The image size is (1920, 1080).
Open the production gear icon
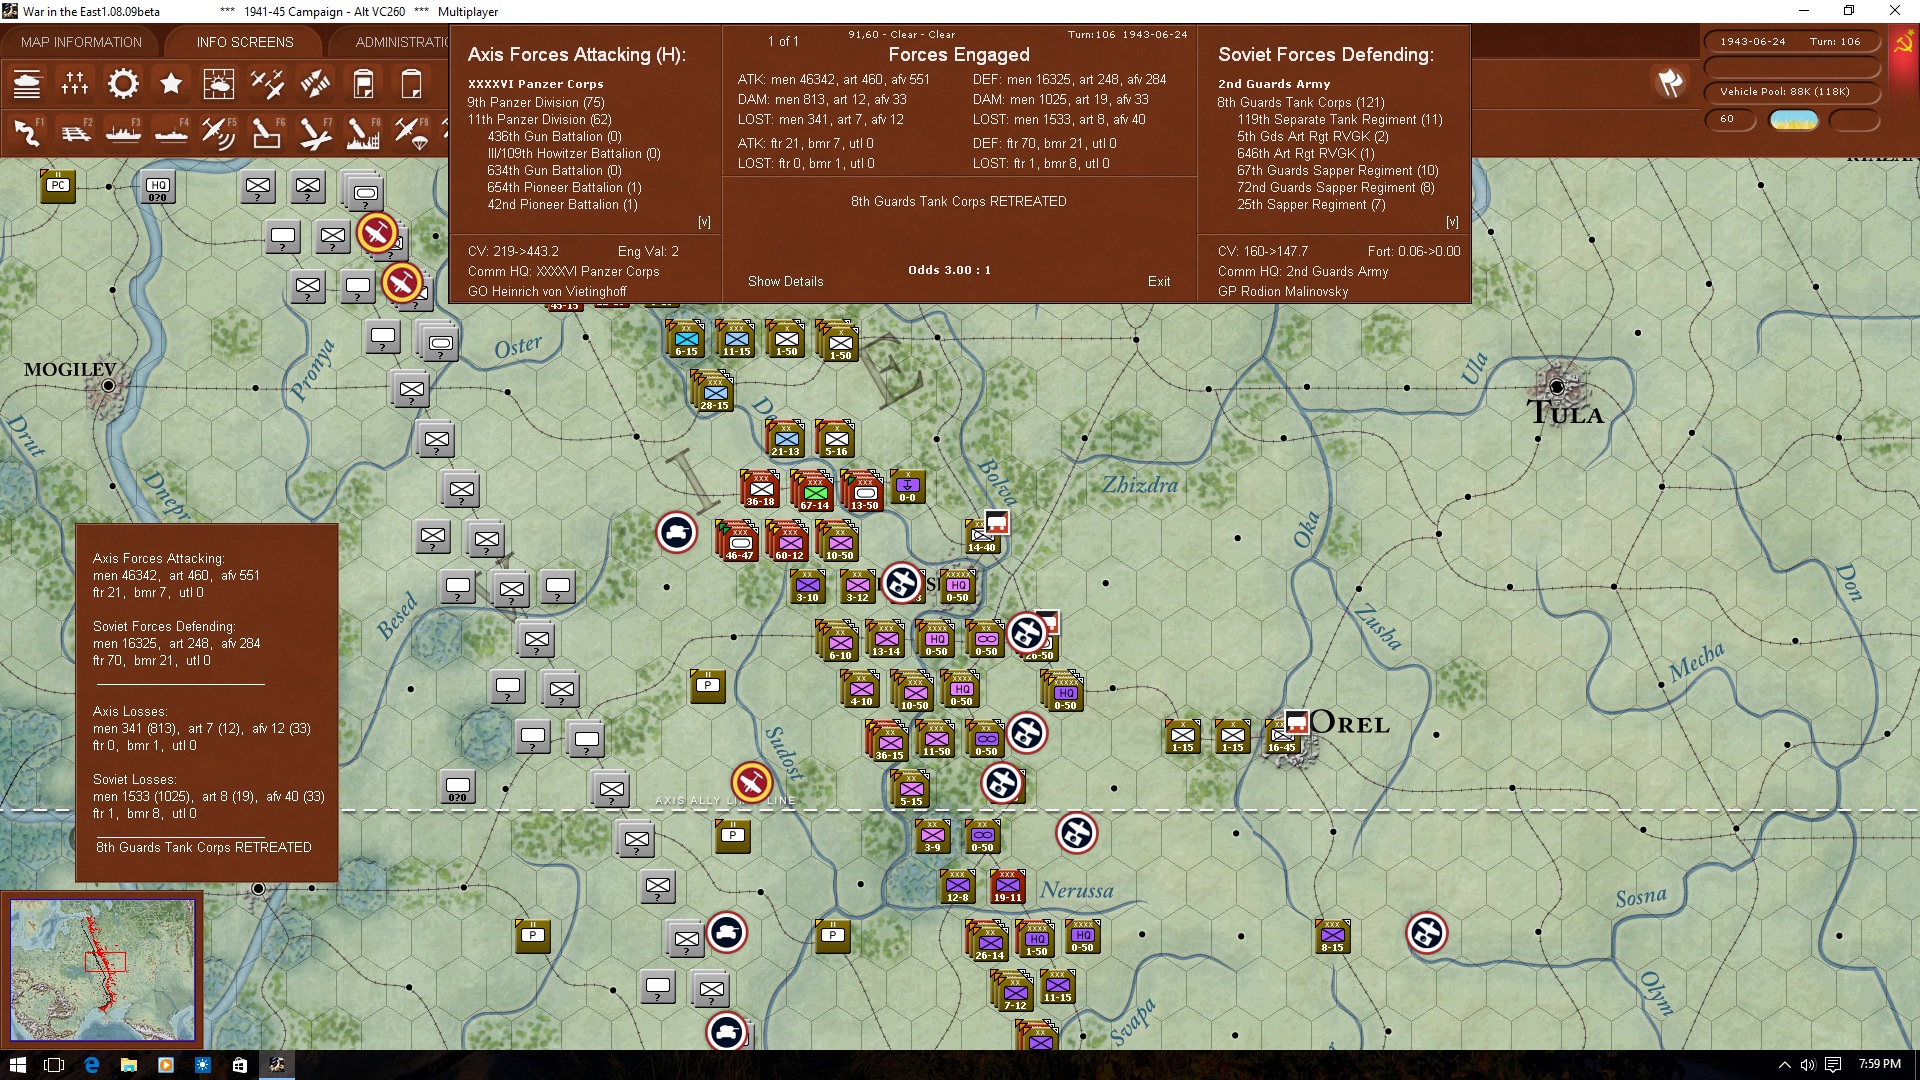123,84
